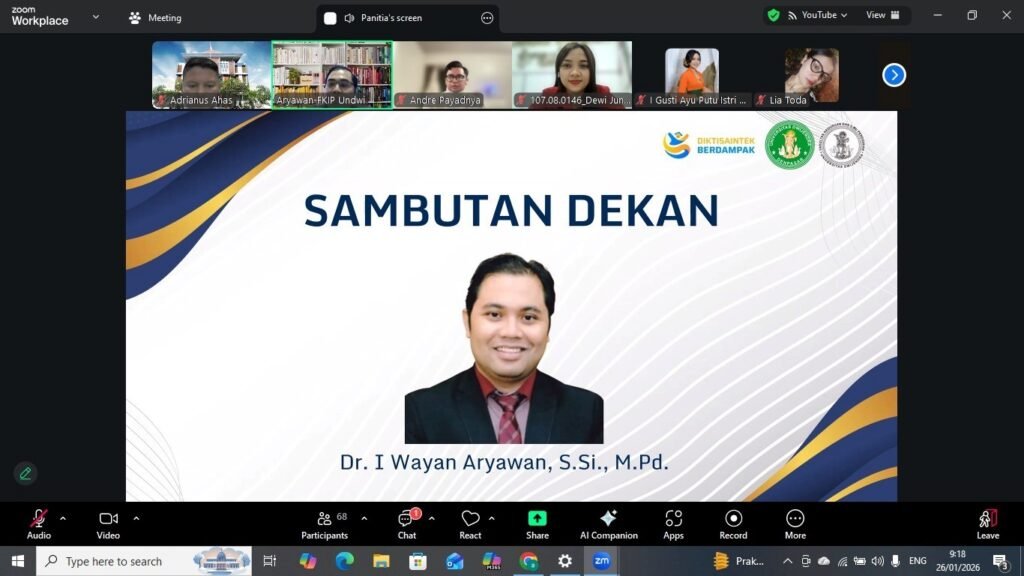Select Andre Payadnya's video thumbnail

(x=453, y=74)
